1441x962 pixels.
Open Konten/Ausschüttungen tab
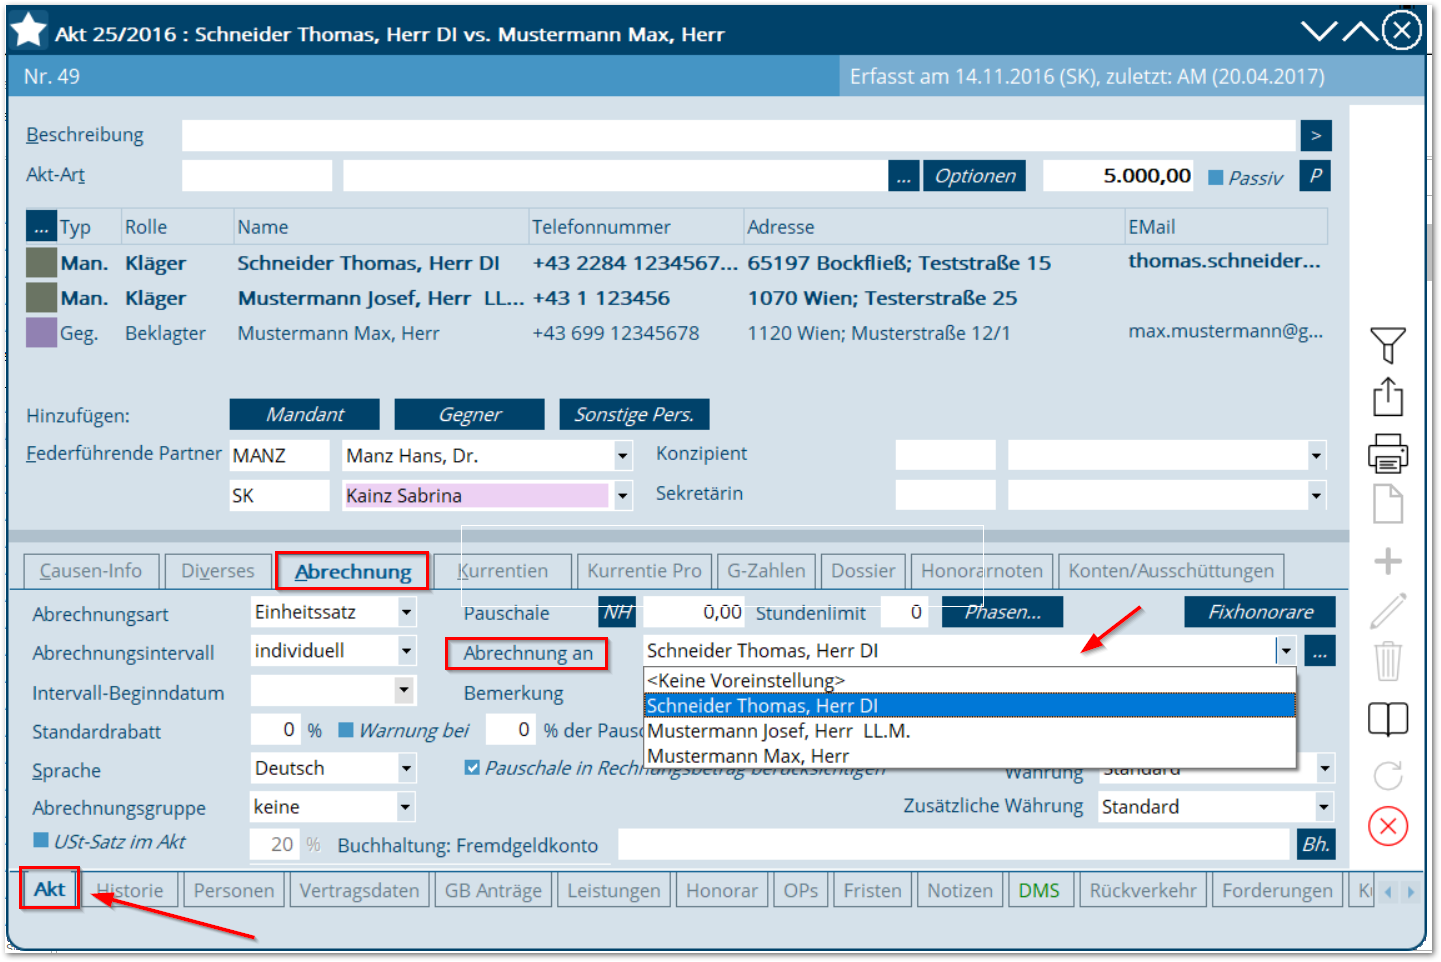pyautogui.click(x=1171, y=571)
